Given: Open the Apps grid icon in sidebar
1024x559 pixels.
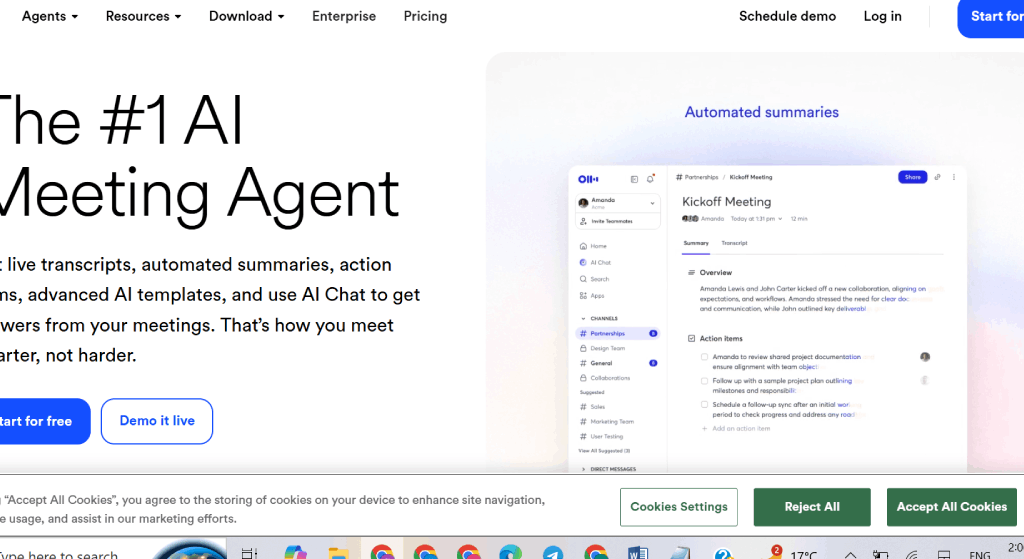Looking at the screenshot, I should (583, 296).
